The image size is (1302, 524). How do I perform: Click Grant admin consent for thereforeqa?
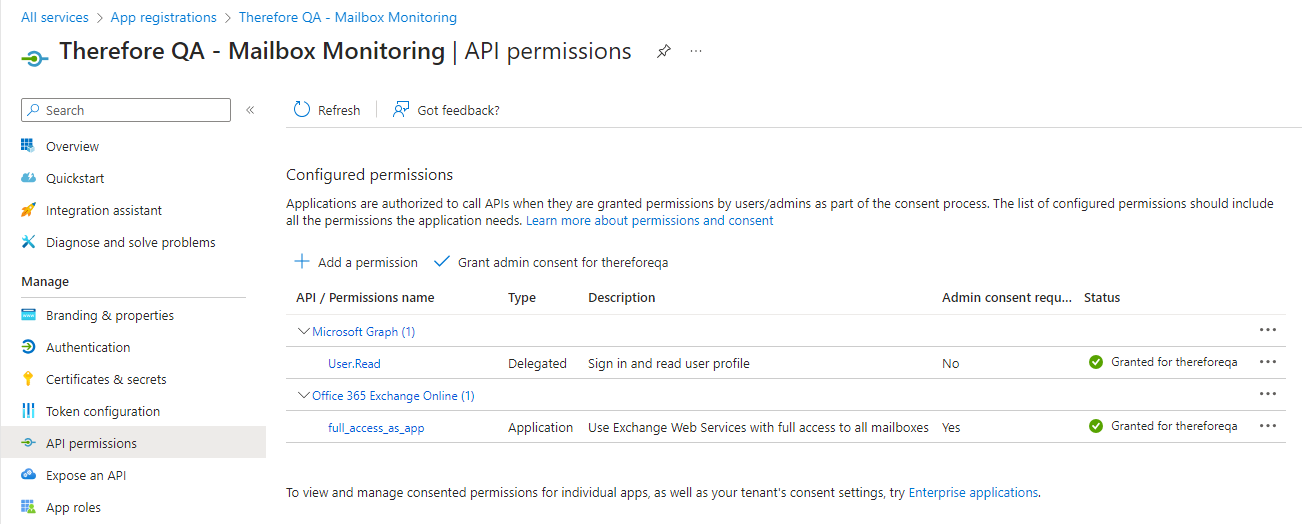tap(551, 262)
